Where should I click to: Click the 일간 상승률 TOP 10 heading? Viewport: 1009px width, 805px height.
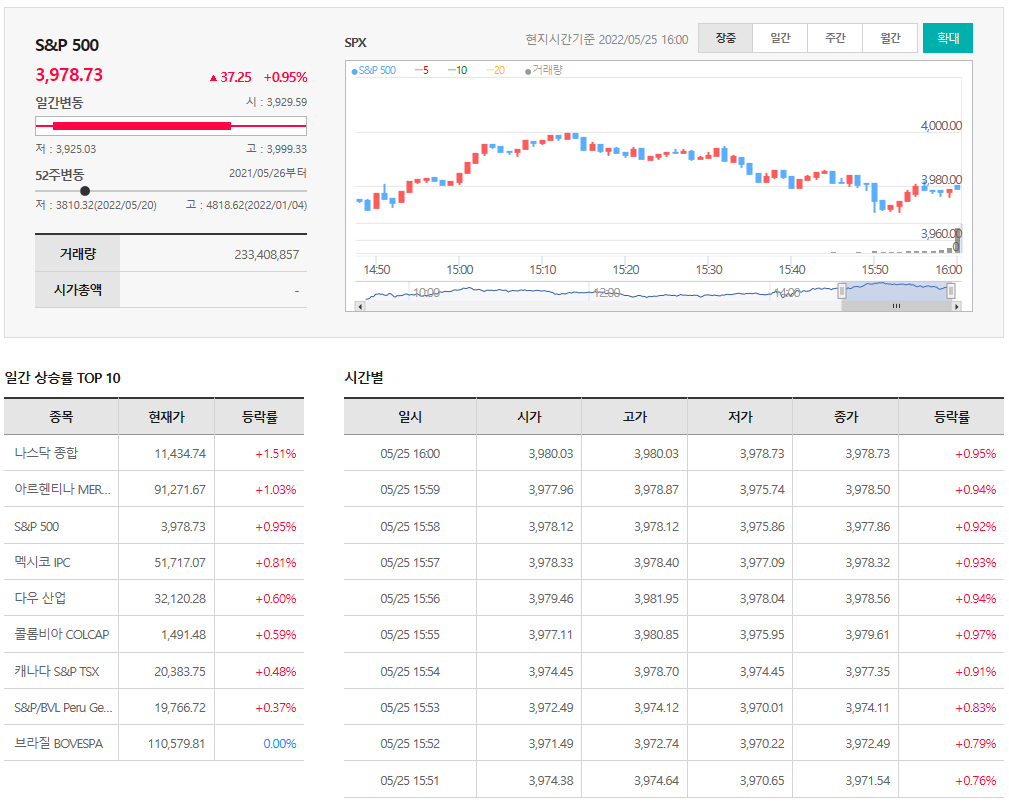(x=62, y=378)
